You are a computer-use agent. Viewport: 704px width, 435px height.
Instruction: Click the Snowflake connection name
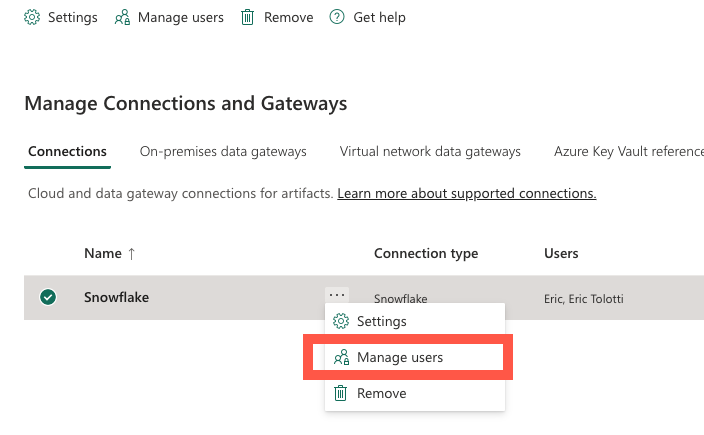(x=116, y=297)
